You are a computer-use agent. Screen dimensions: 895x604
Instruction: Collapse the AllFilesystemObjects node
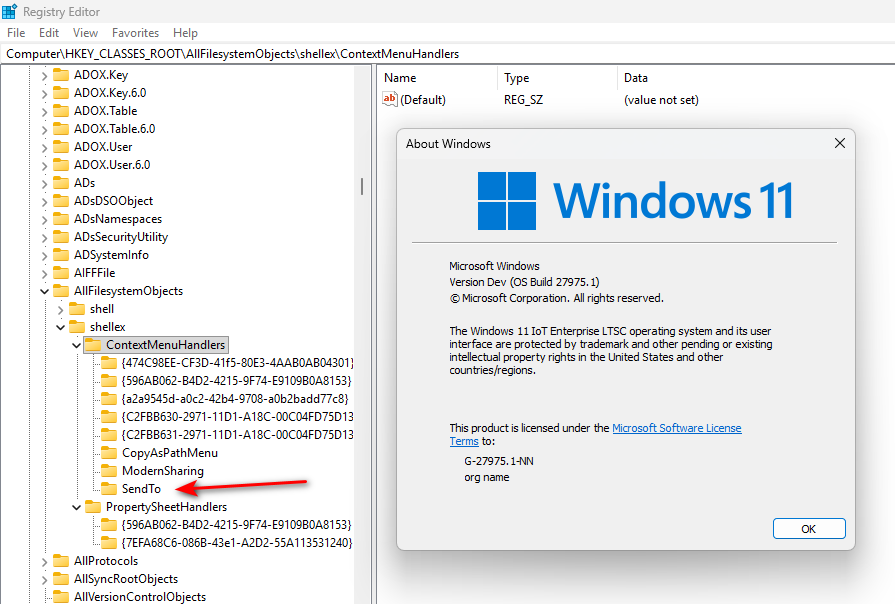click(x=45, y=291)
